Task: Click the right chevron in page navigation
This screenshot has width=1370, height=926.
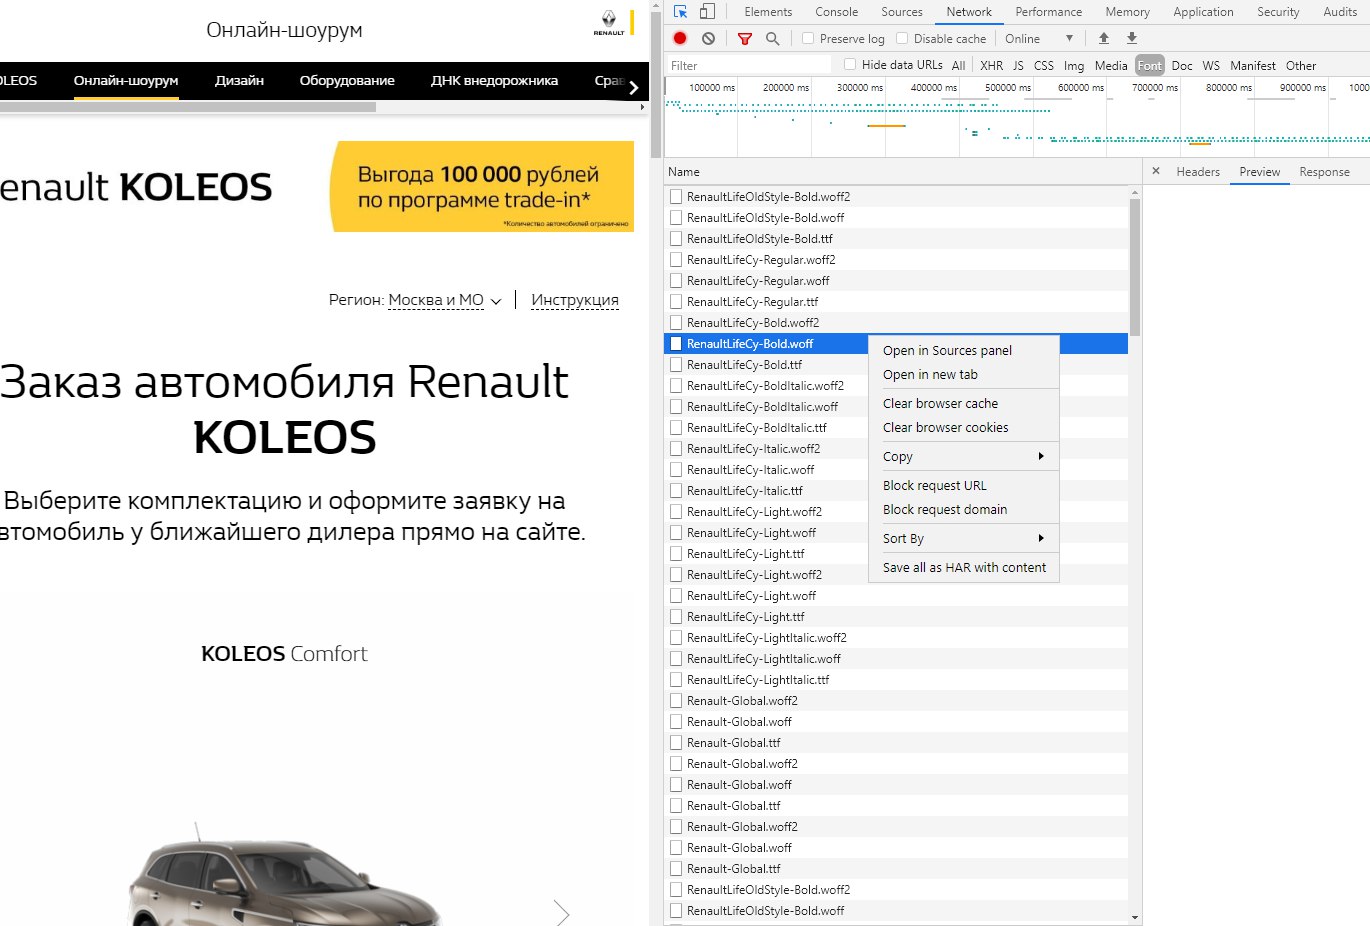Action: click(x=633, y=87)
